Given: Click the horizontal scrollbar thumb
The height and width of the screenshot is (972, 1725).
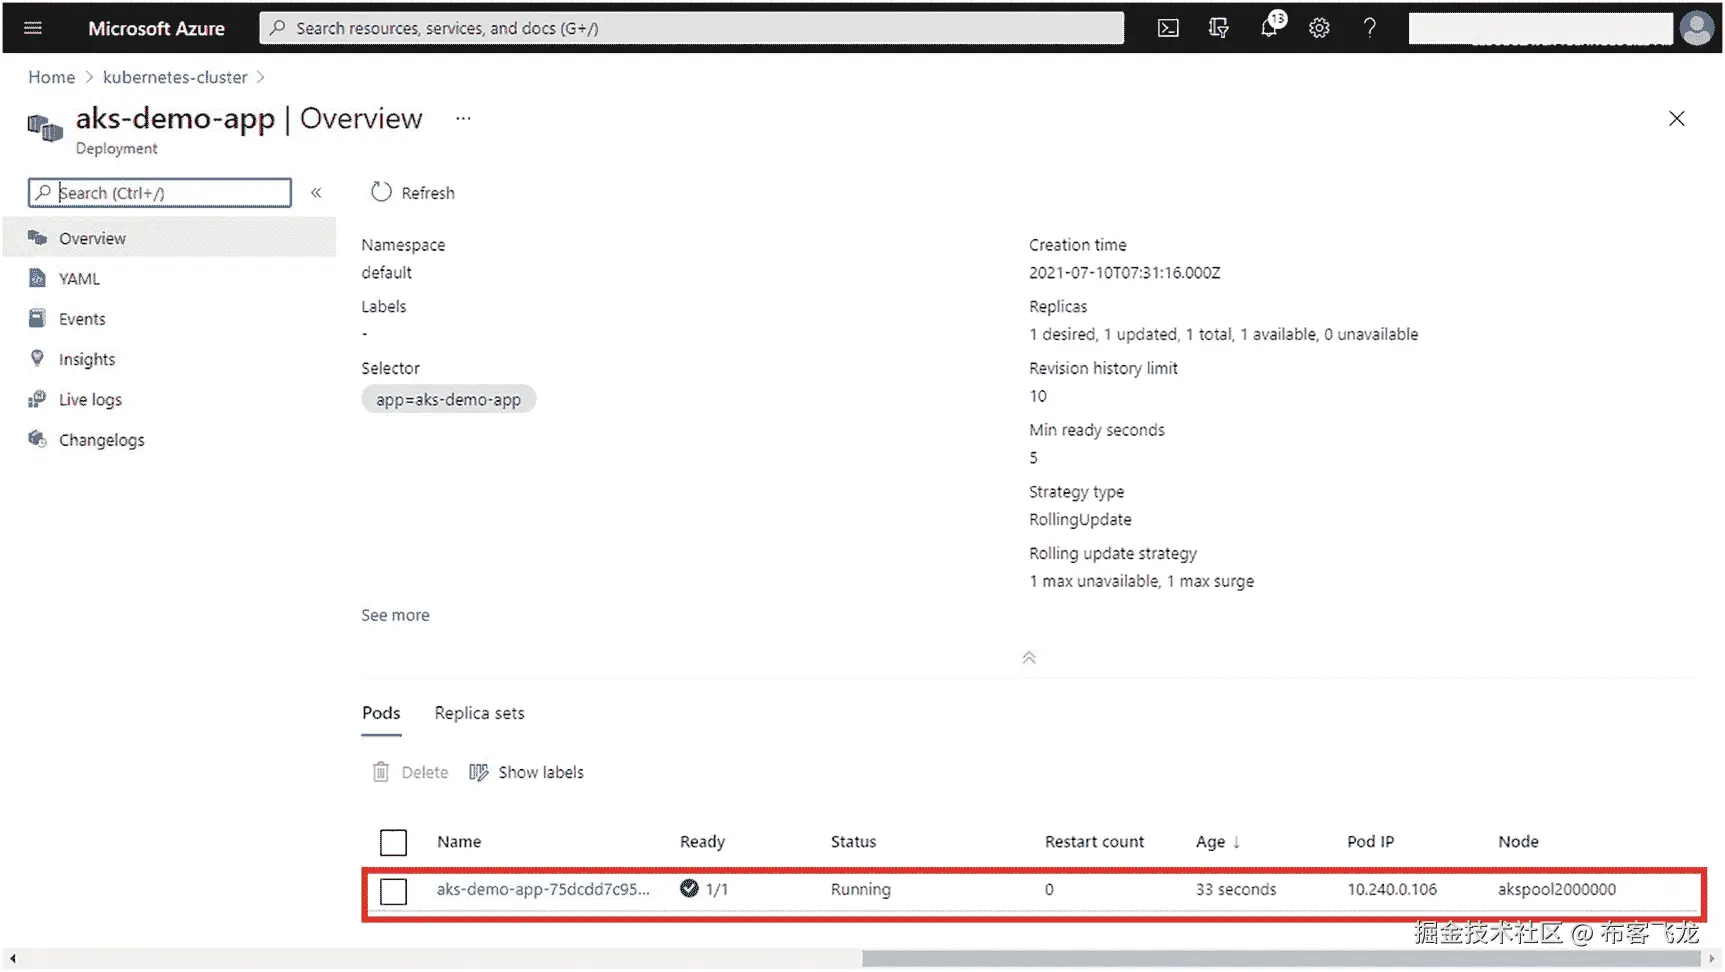Looking at the screenshot, I should click(1281, 958).
